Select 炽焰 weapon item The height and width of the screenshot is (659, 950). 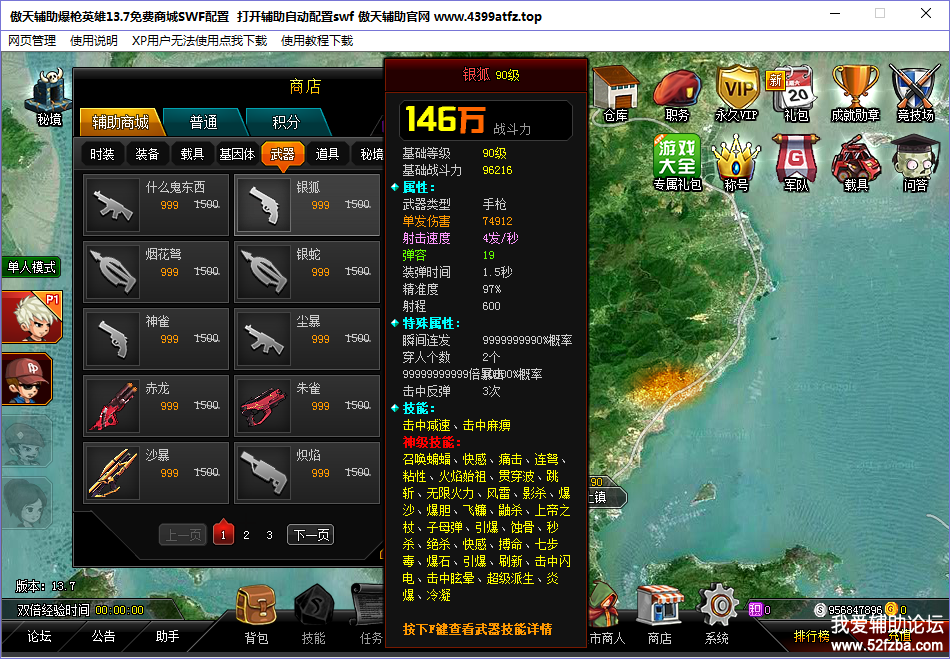point(307,472)
